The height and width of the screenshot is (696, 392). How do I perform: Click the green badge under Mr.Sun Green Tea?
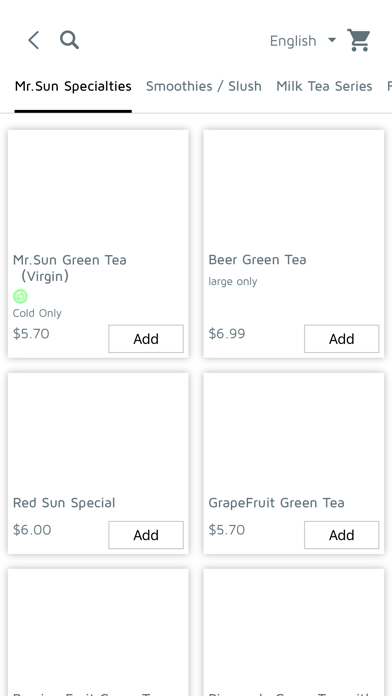20,296
